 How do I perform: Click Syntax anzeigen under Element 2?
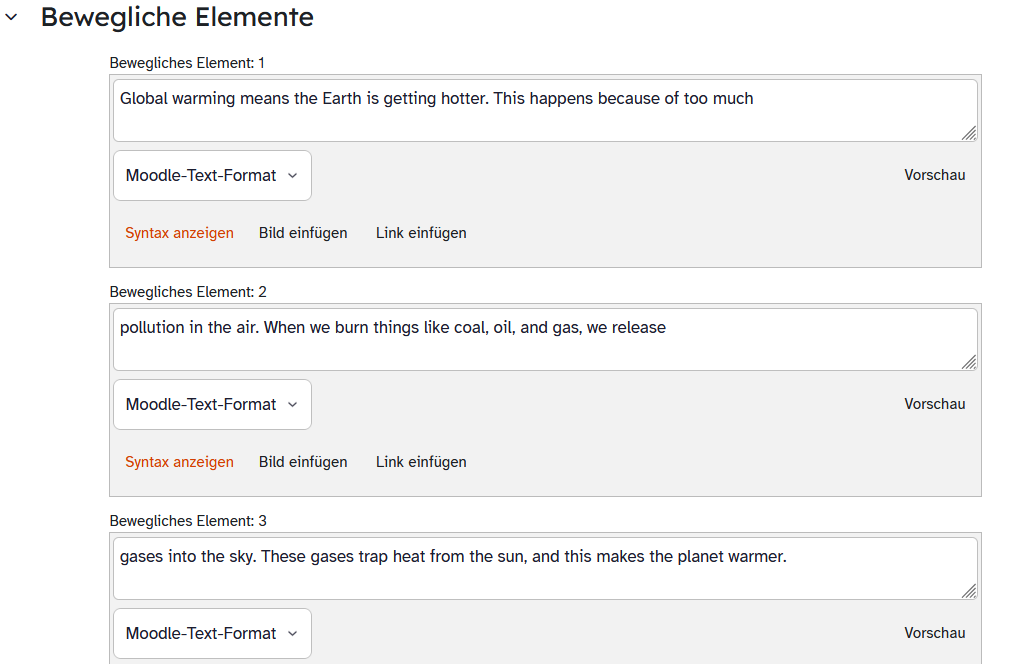click(x=179, y=462)
